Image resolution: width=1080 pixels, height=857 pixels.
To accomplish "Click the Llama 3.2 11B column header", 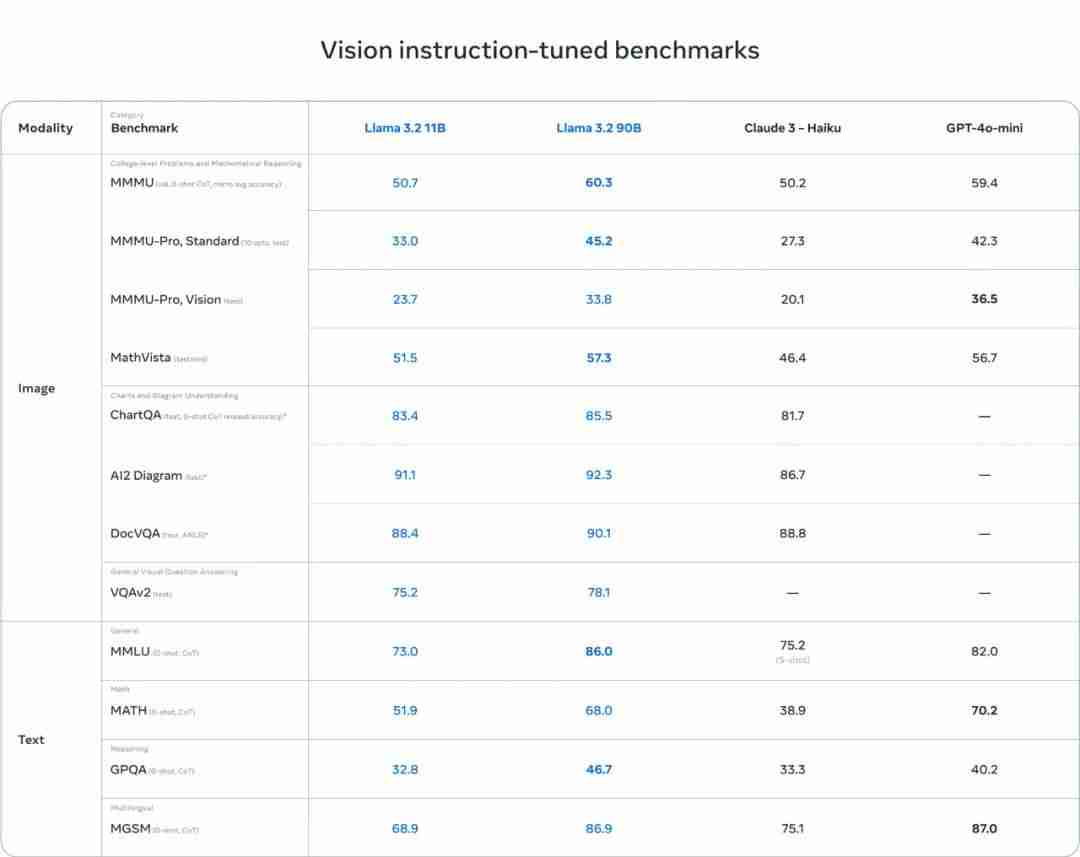I will point(405,128).
